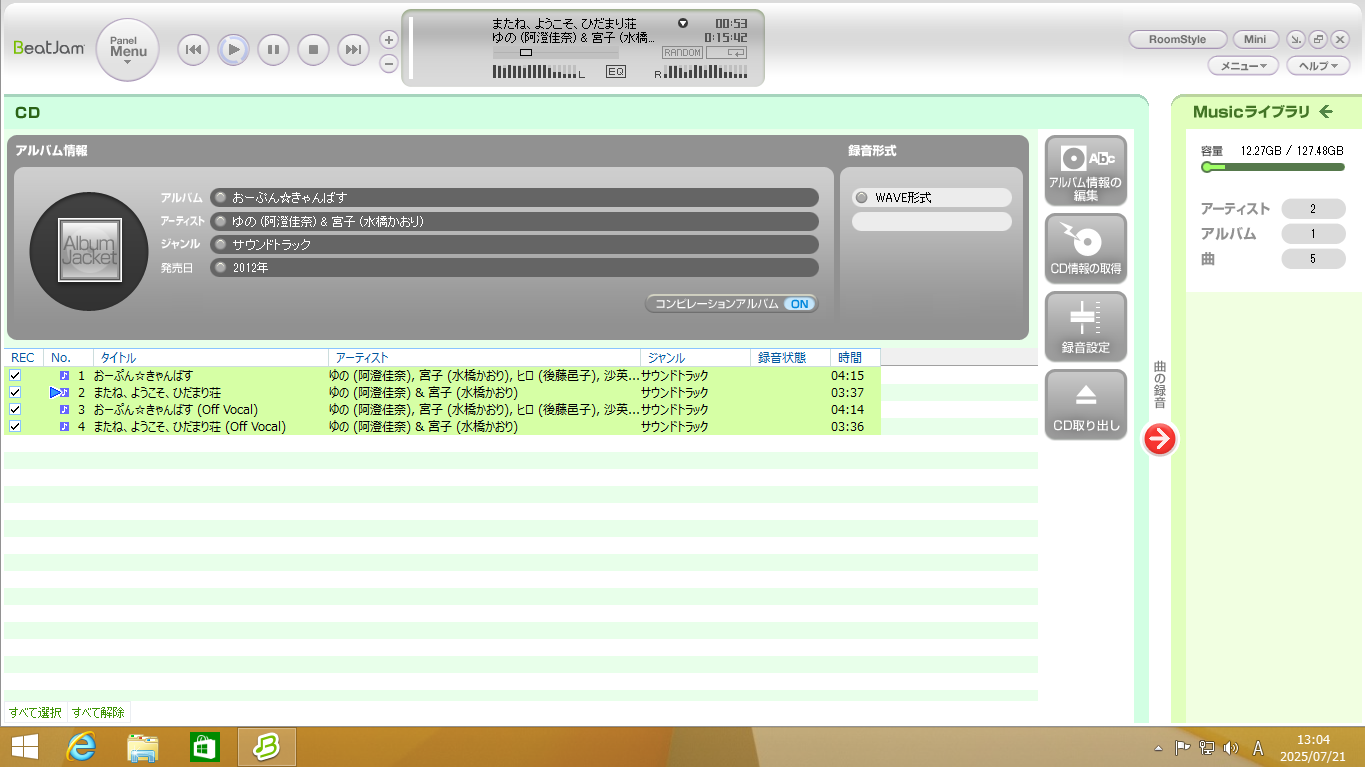This screenshot has height=767, width=1365.
Task: Uncheck the REC checkbox for track 1
Action: pyautogui.click(x=15, y=376)
